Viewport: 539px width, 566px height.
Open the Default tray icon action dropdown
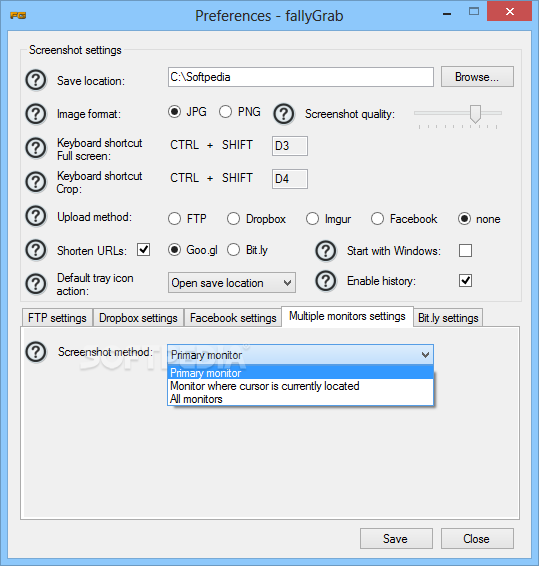pyautogui.click(x=232, y=283)
